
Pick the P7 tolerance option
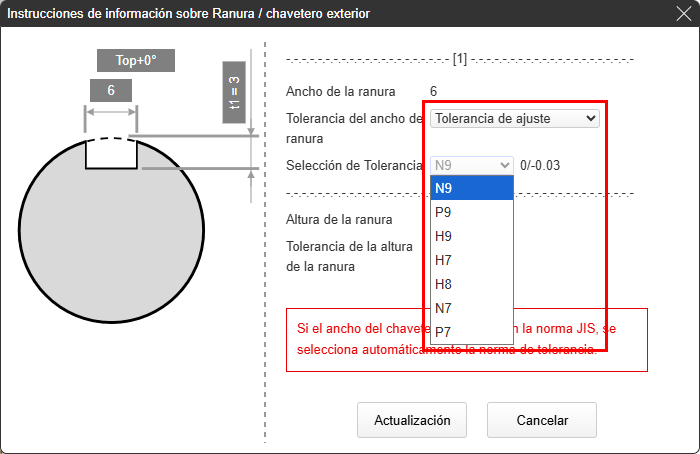(x=471, y=331)
